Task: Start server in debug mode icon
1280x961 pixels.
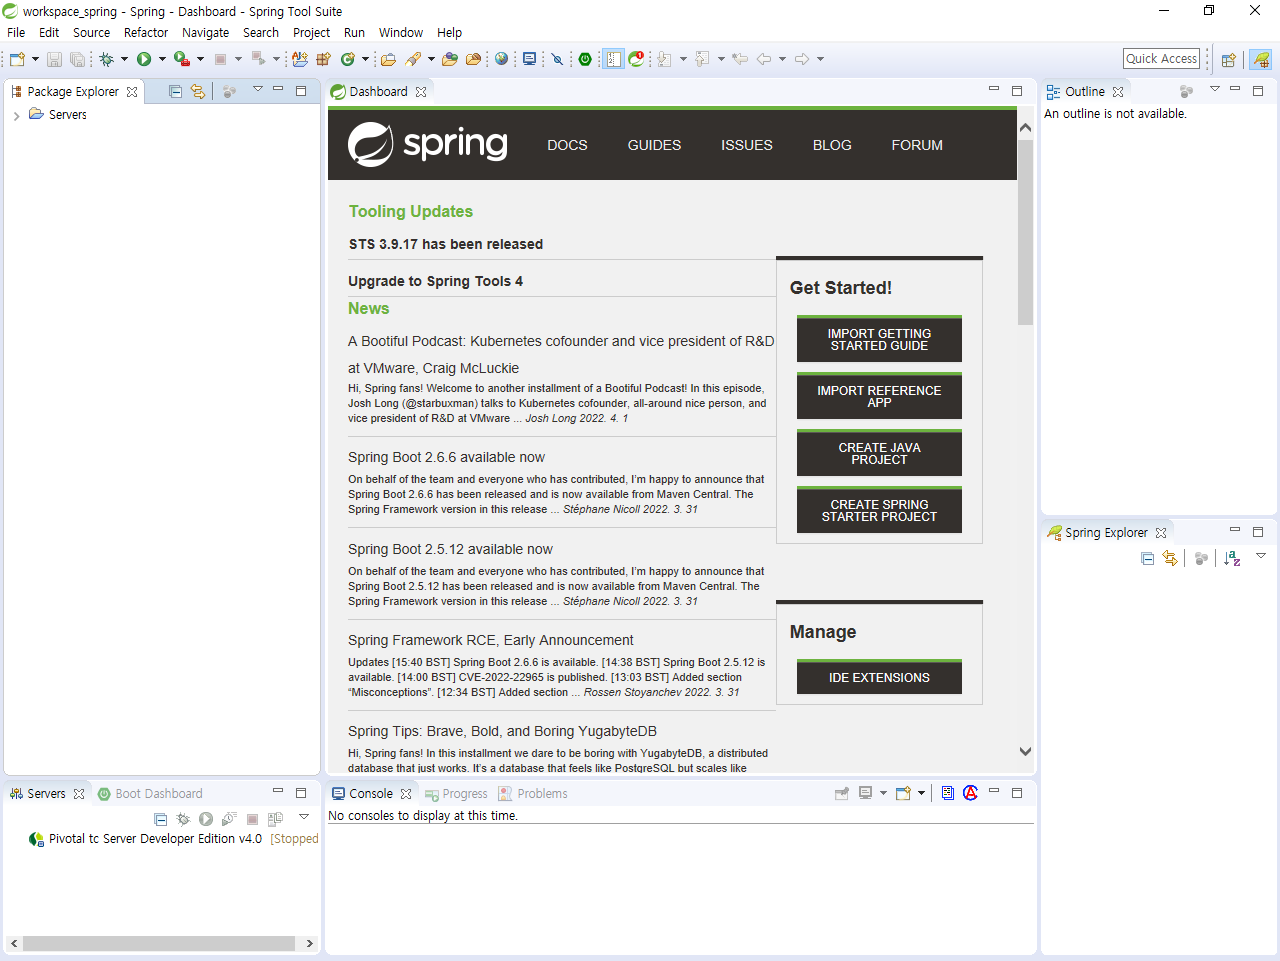Action: [183, 819]
